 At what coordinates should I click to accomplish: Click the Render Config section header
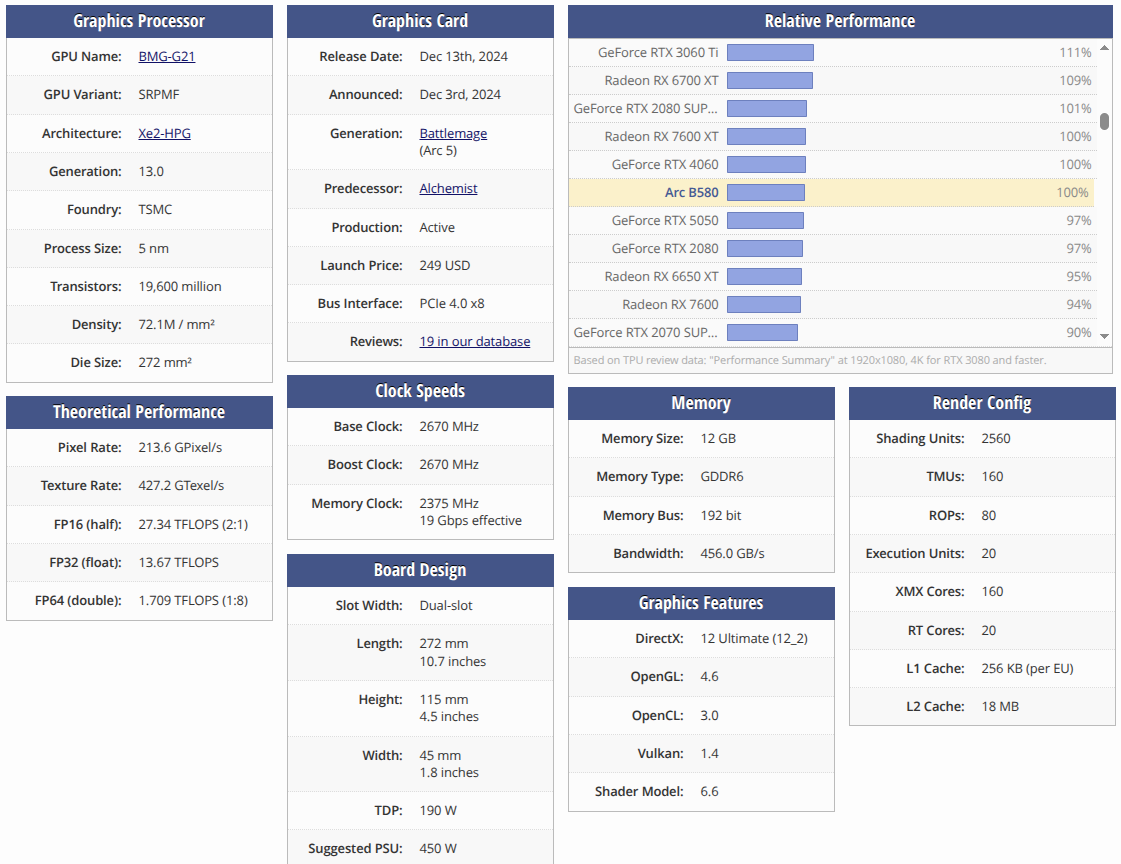[982, 403]
